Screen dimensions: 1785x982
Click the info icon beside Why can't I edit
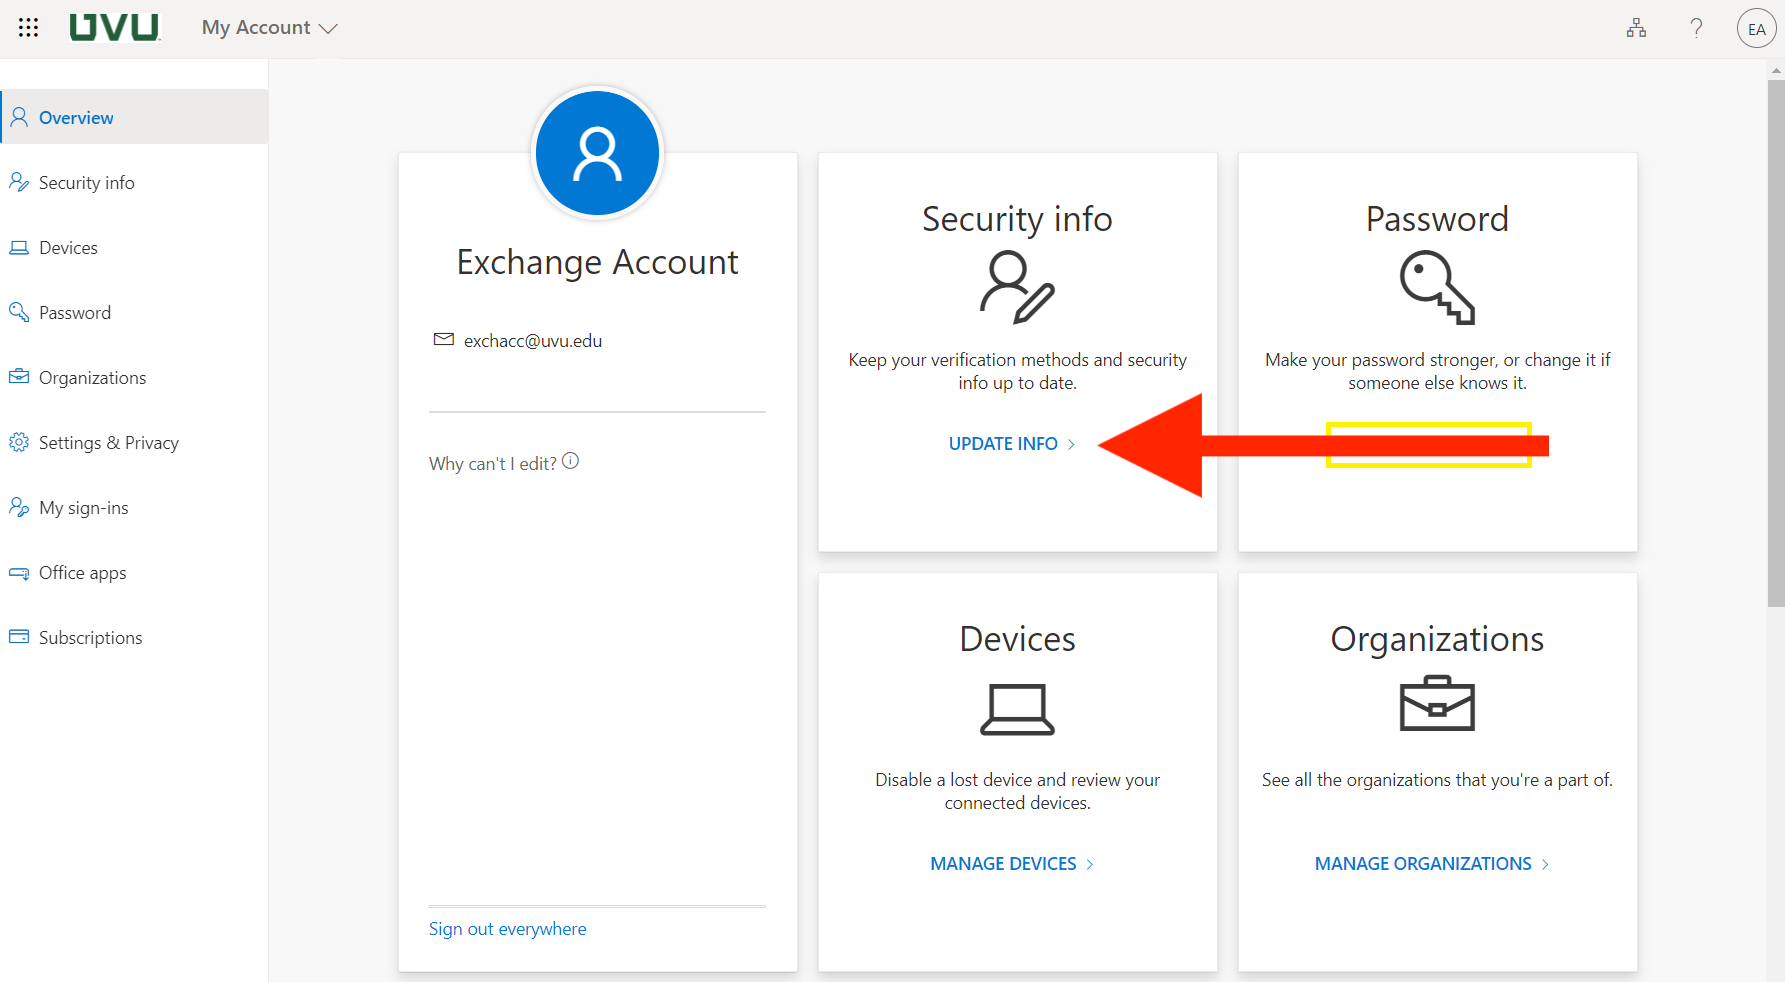coord(570,460)
